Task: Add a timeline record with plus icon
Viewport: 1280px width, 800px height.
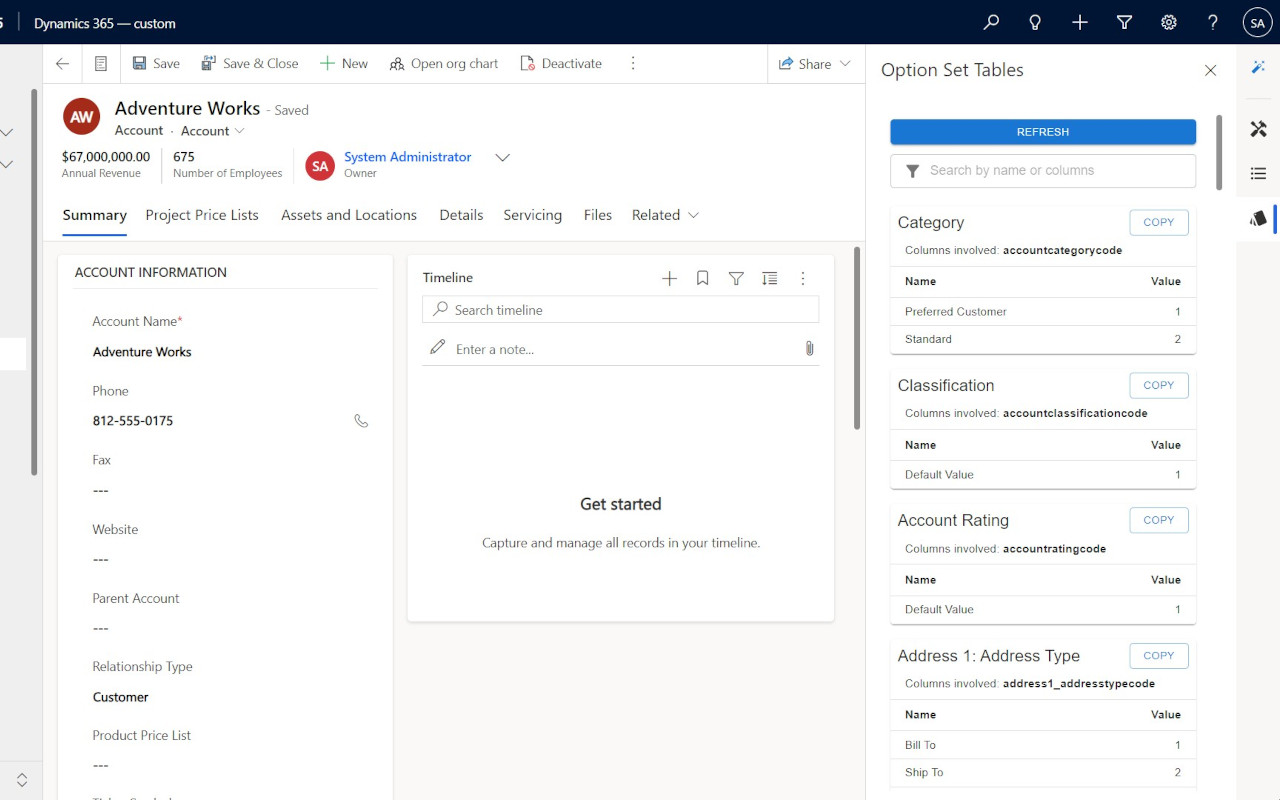Action: [670, 279]
